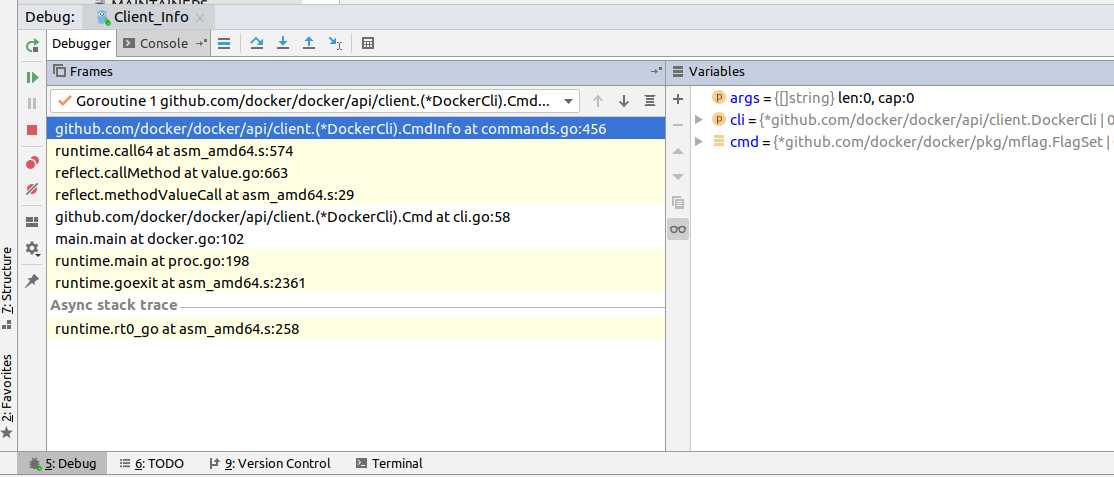Open the 7: Structure side panel
The height and width of the screenshot is (477, 1114).
7,287
